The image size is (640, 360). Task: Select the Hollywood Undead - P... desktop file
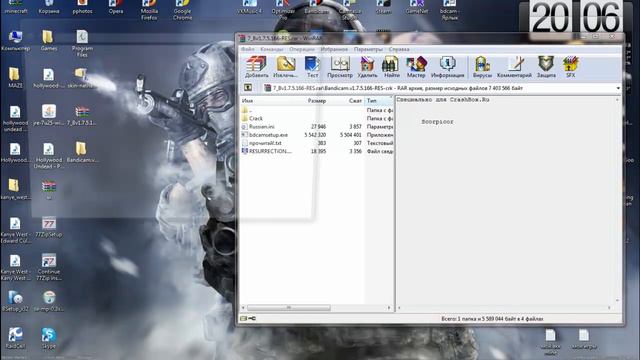click(49, 156)
